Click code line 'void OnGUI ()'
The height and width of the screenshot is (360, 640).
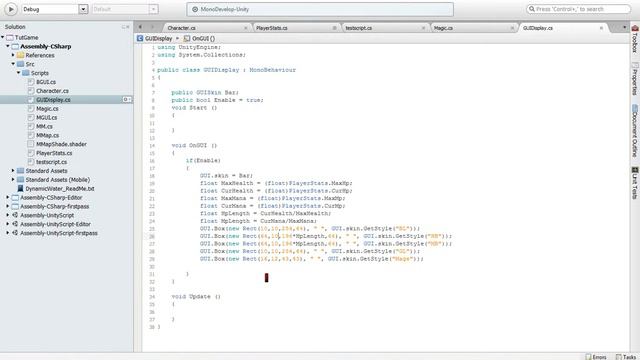194,145
